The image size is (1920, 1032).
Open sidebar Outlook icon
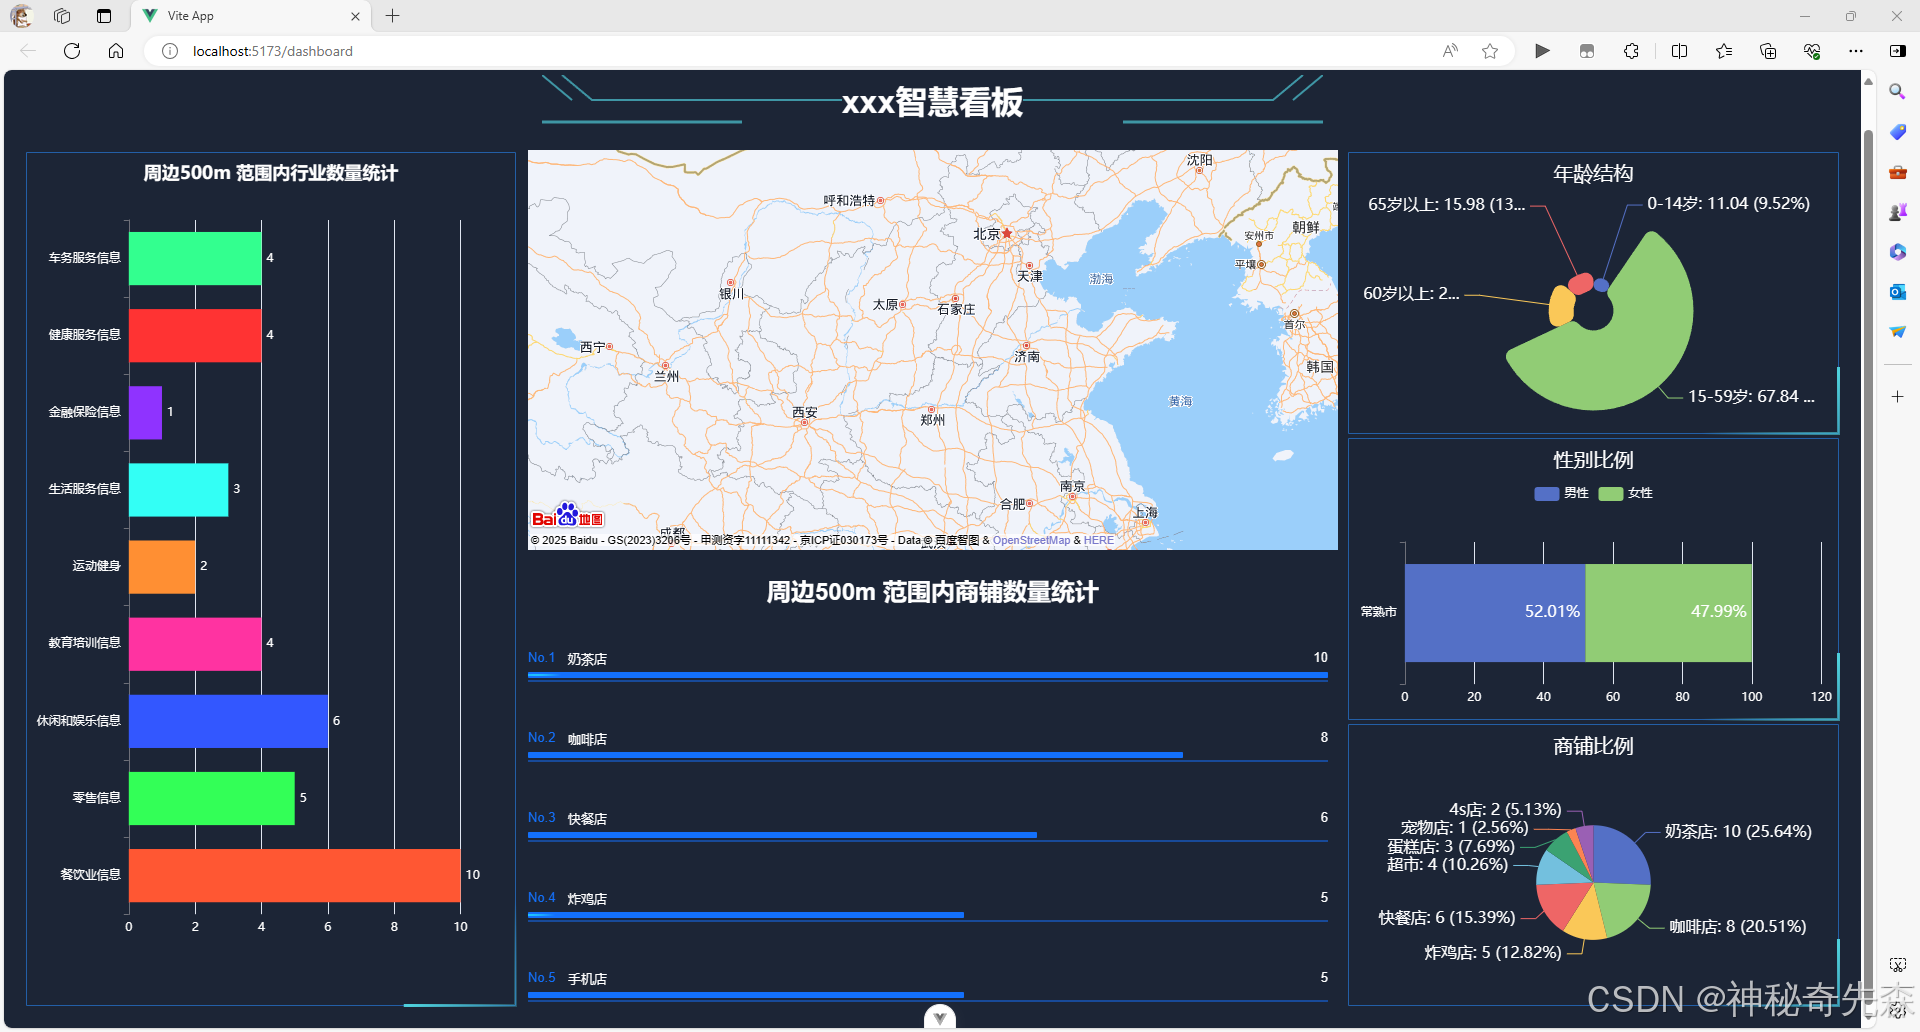click(x=1897, y=292)
